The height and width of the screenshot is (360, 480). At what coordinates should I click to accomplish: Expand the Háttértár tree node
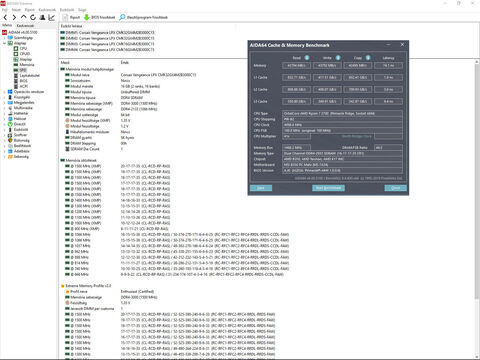4,113
